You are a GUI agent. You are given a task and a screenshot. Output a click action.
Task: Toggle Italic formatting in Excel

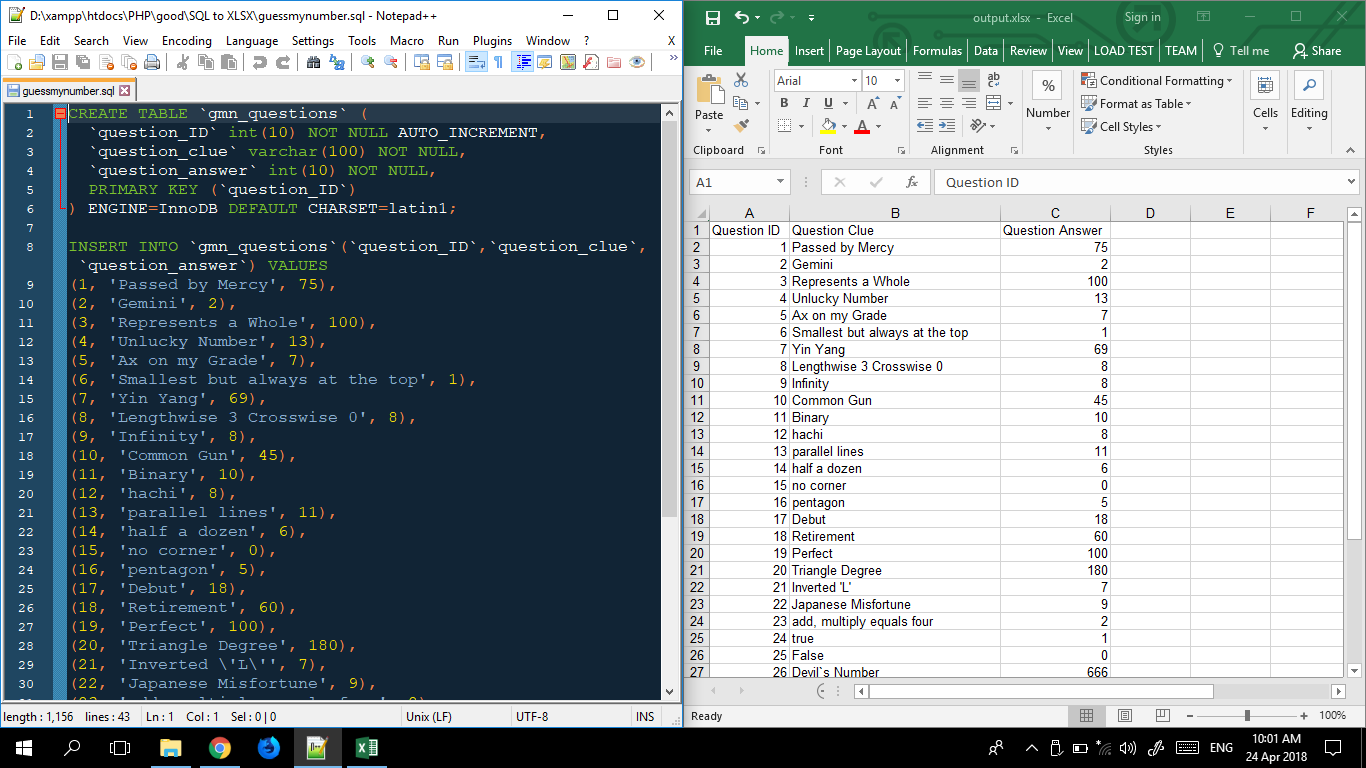point(806,103)
